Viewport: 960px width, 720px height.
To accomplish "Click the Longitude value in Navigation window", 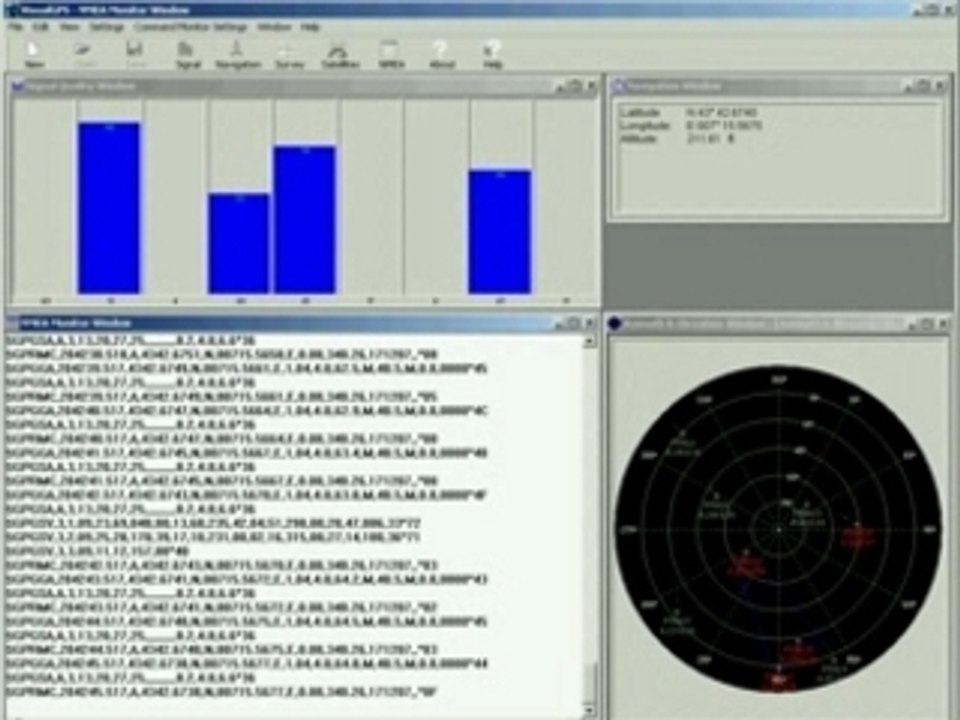I will coord(724,126).
